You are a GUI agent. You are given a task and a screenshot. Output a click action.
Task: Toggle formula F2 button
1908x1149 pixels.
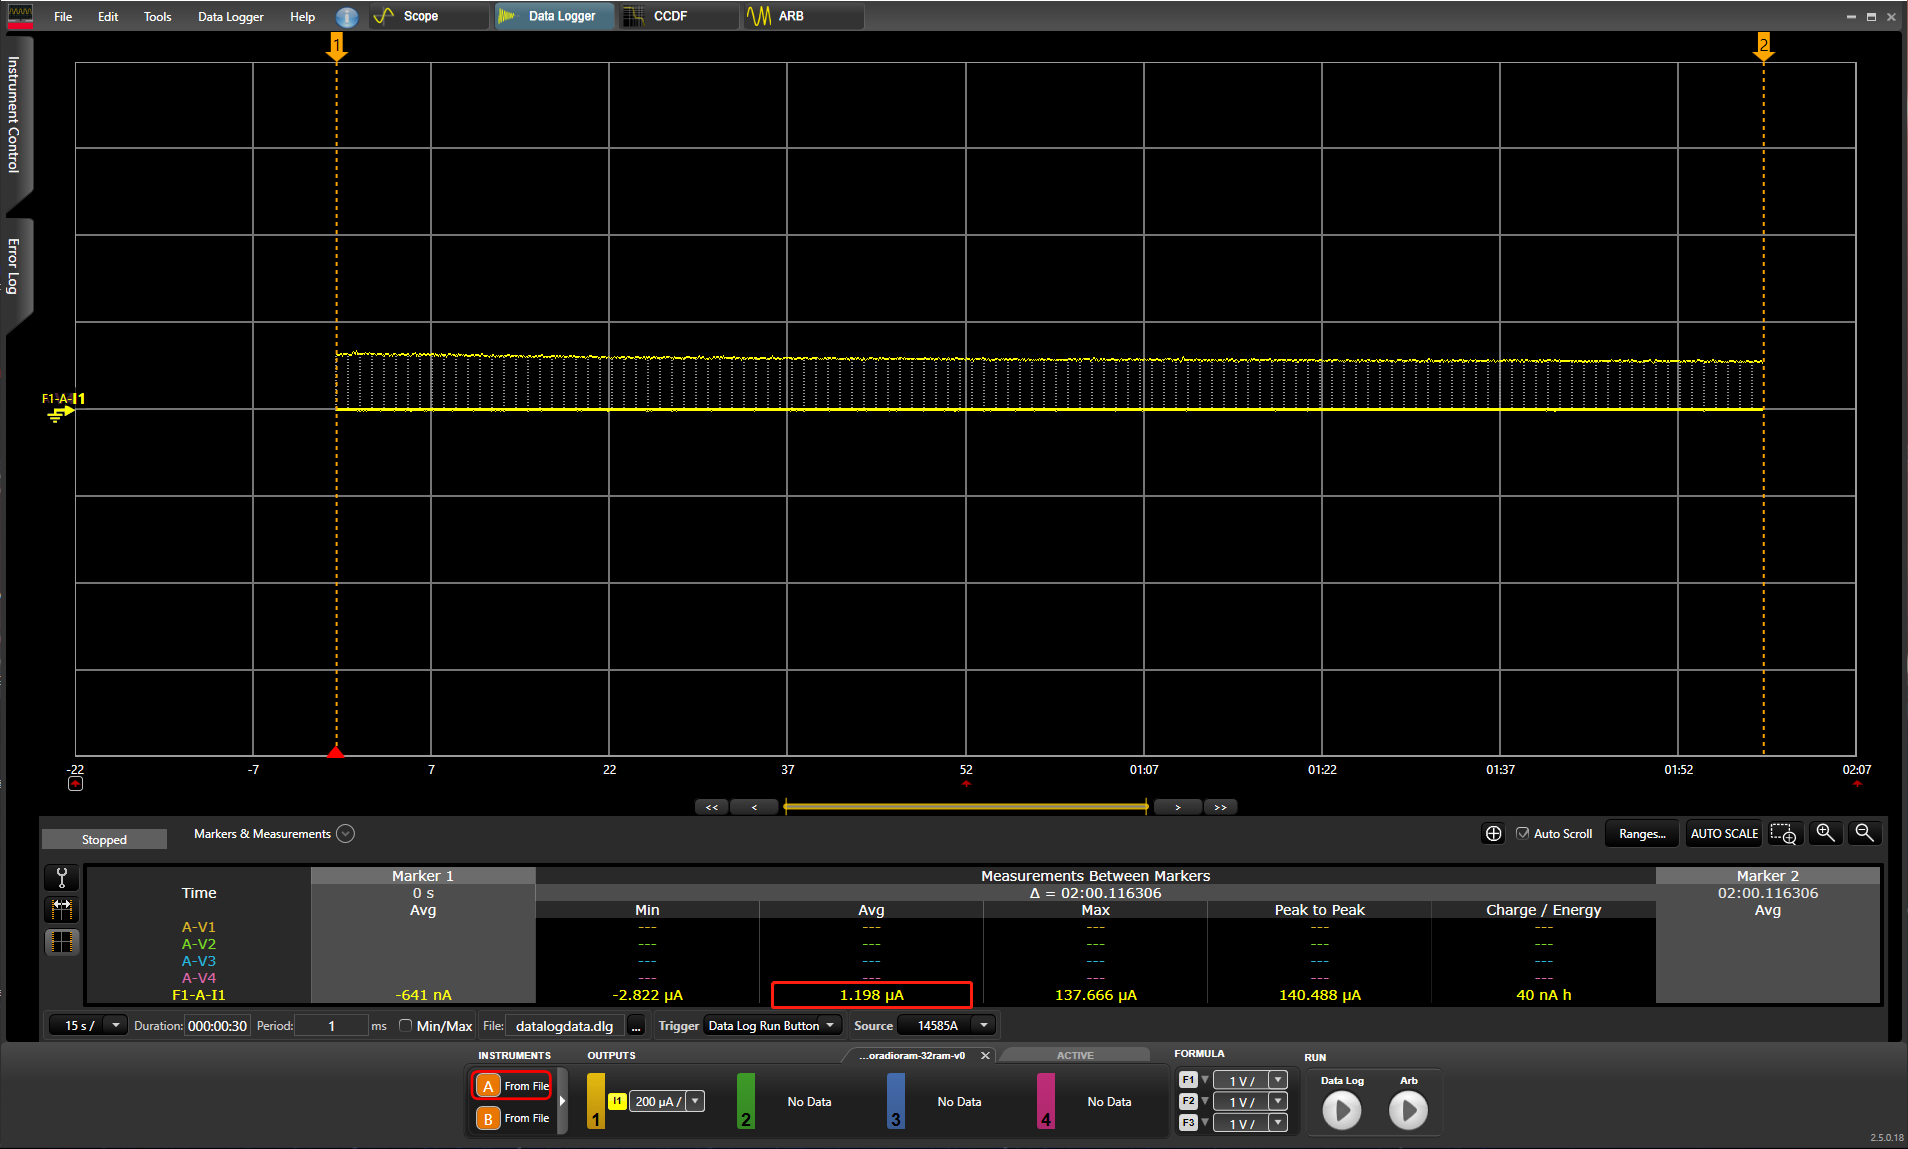[x=1188, y=1101]
